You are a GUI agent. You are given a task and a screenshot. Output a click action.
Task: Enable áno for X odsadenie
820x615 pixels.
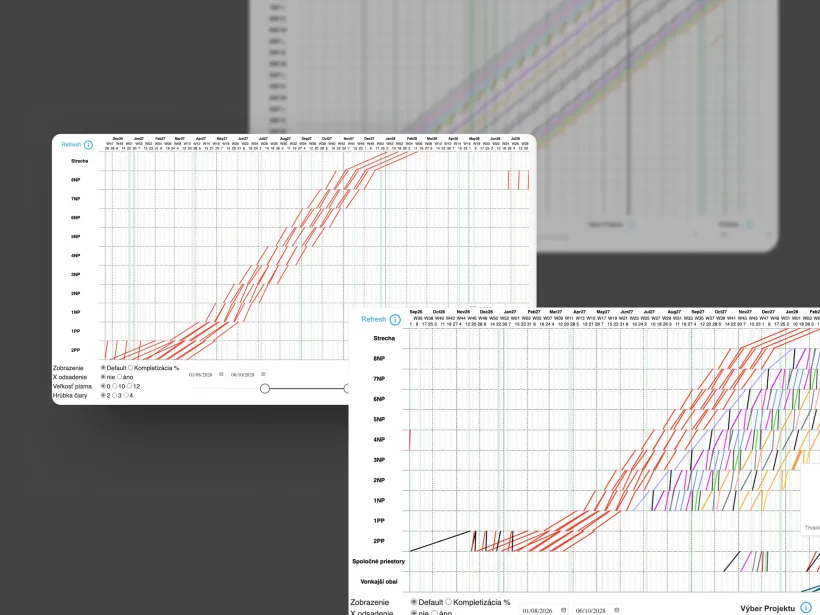click(118, 377)
